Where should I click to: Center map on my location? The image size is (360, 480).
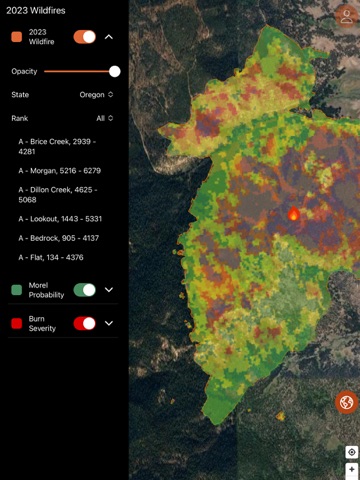click(x=352, y=452)
